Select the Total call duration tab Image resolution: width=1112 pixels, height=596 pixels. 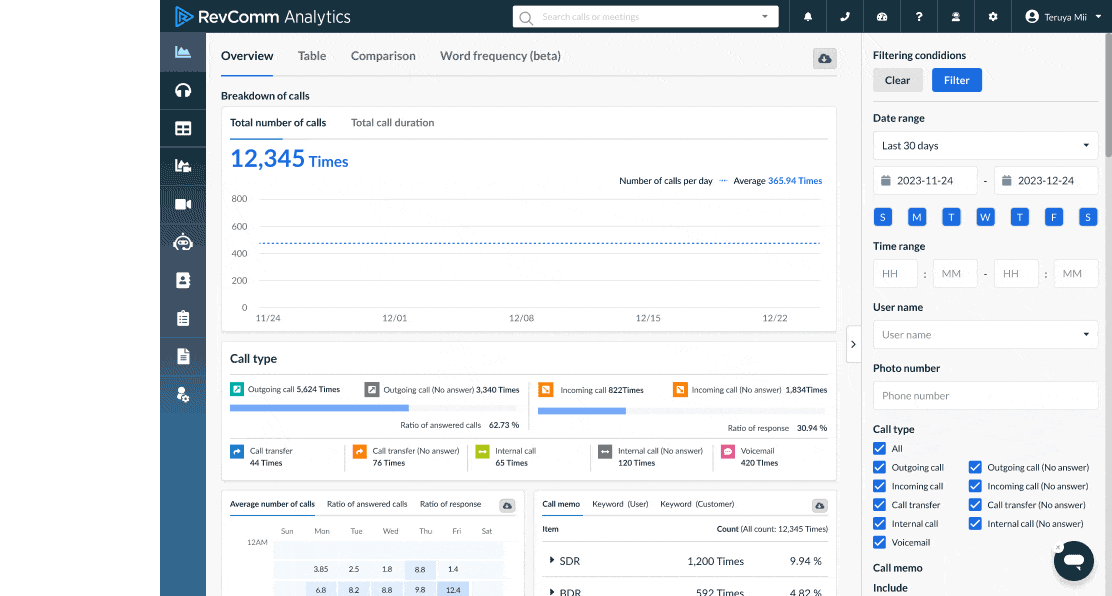click(x=392, y=123)
